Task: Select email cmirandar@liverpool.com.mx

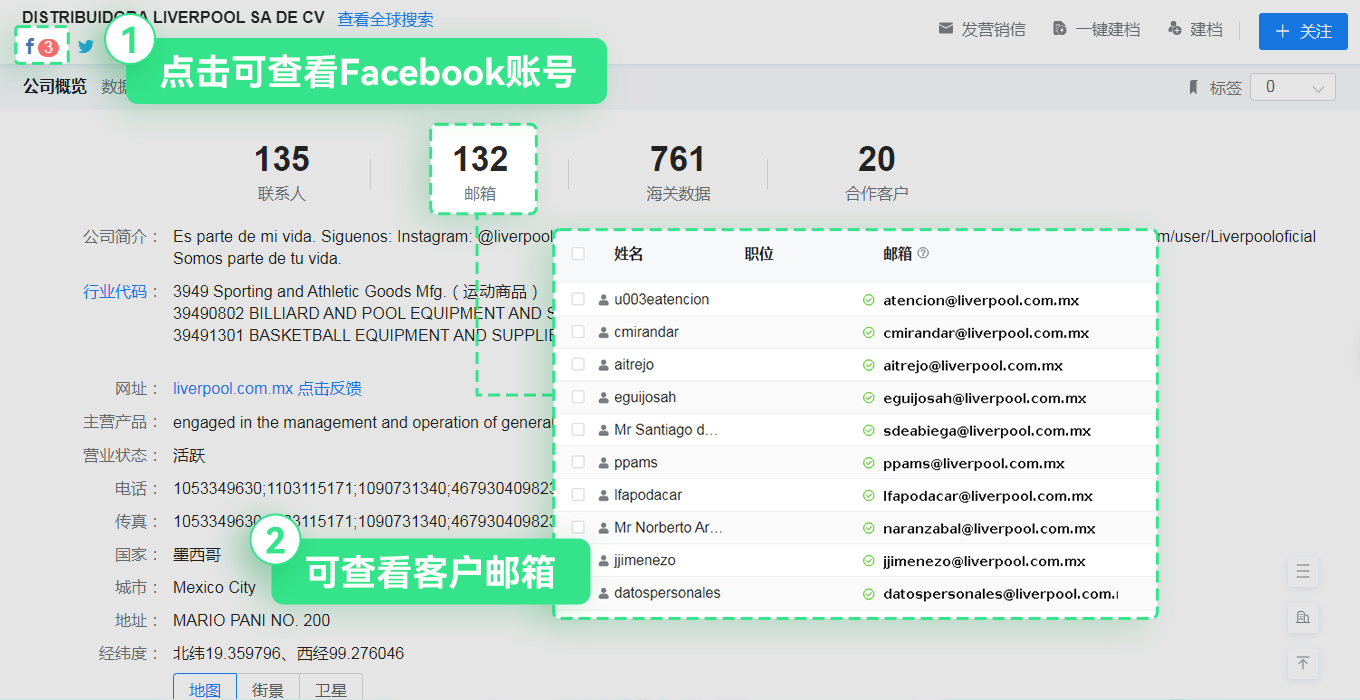Action: [x=986, y=333]
